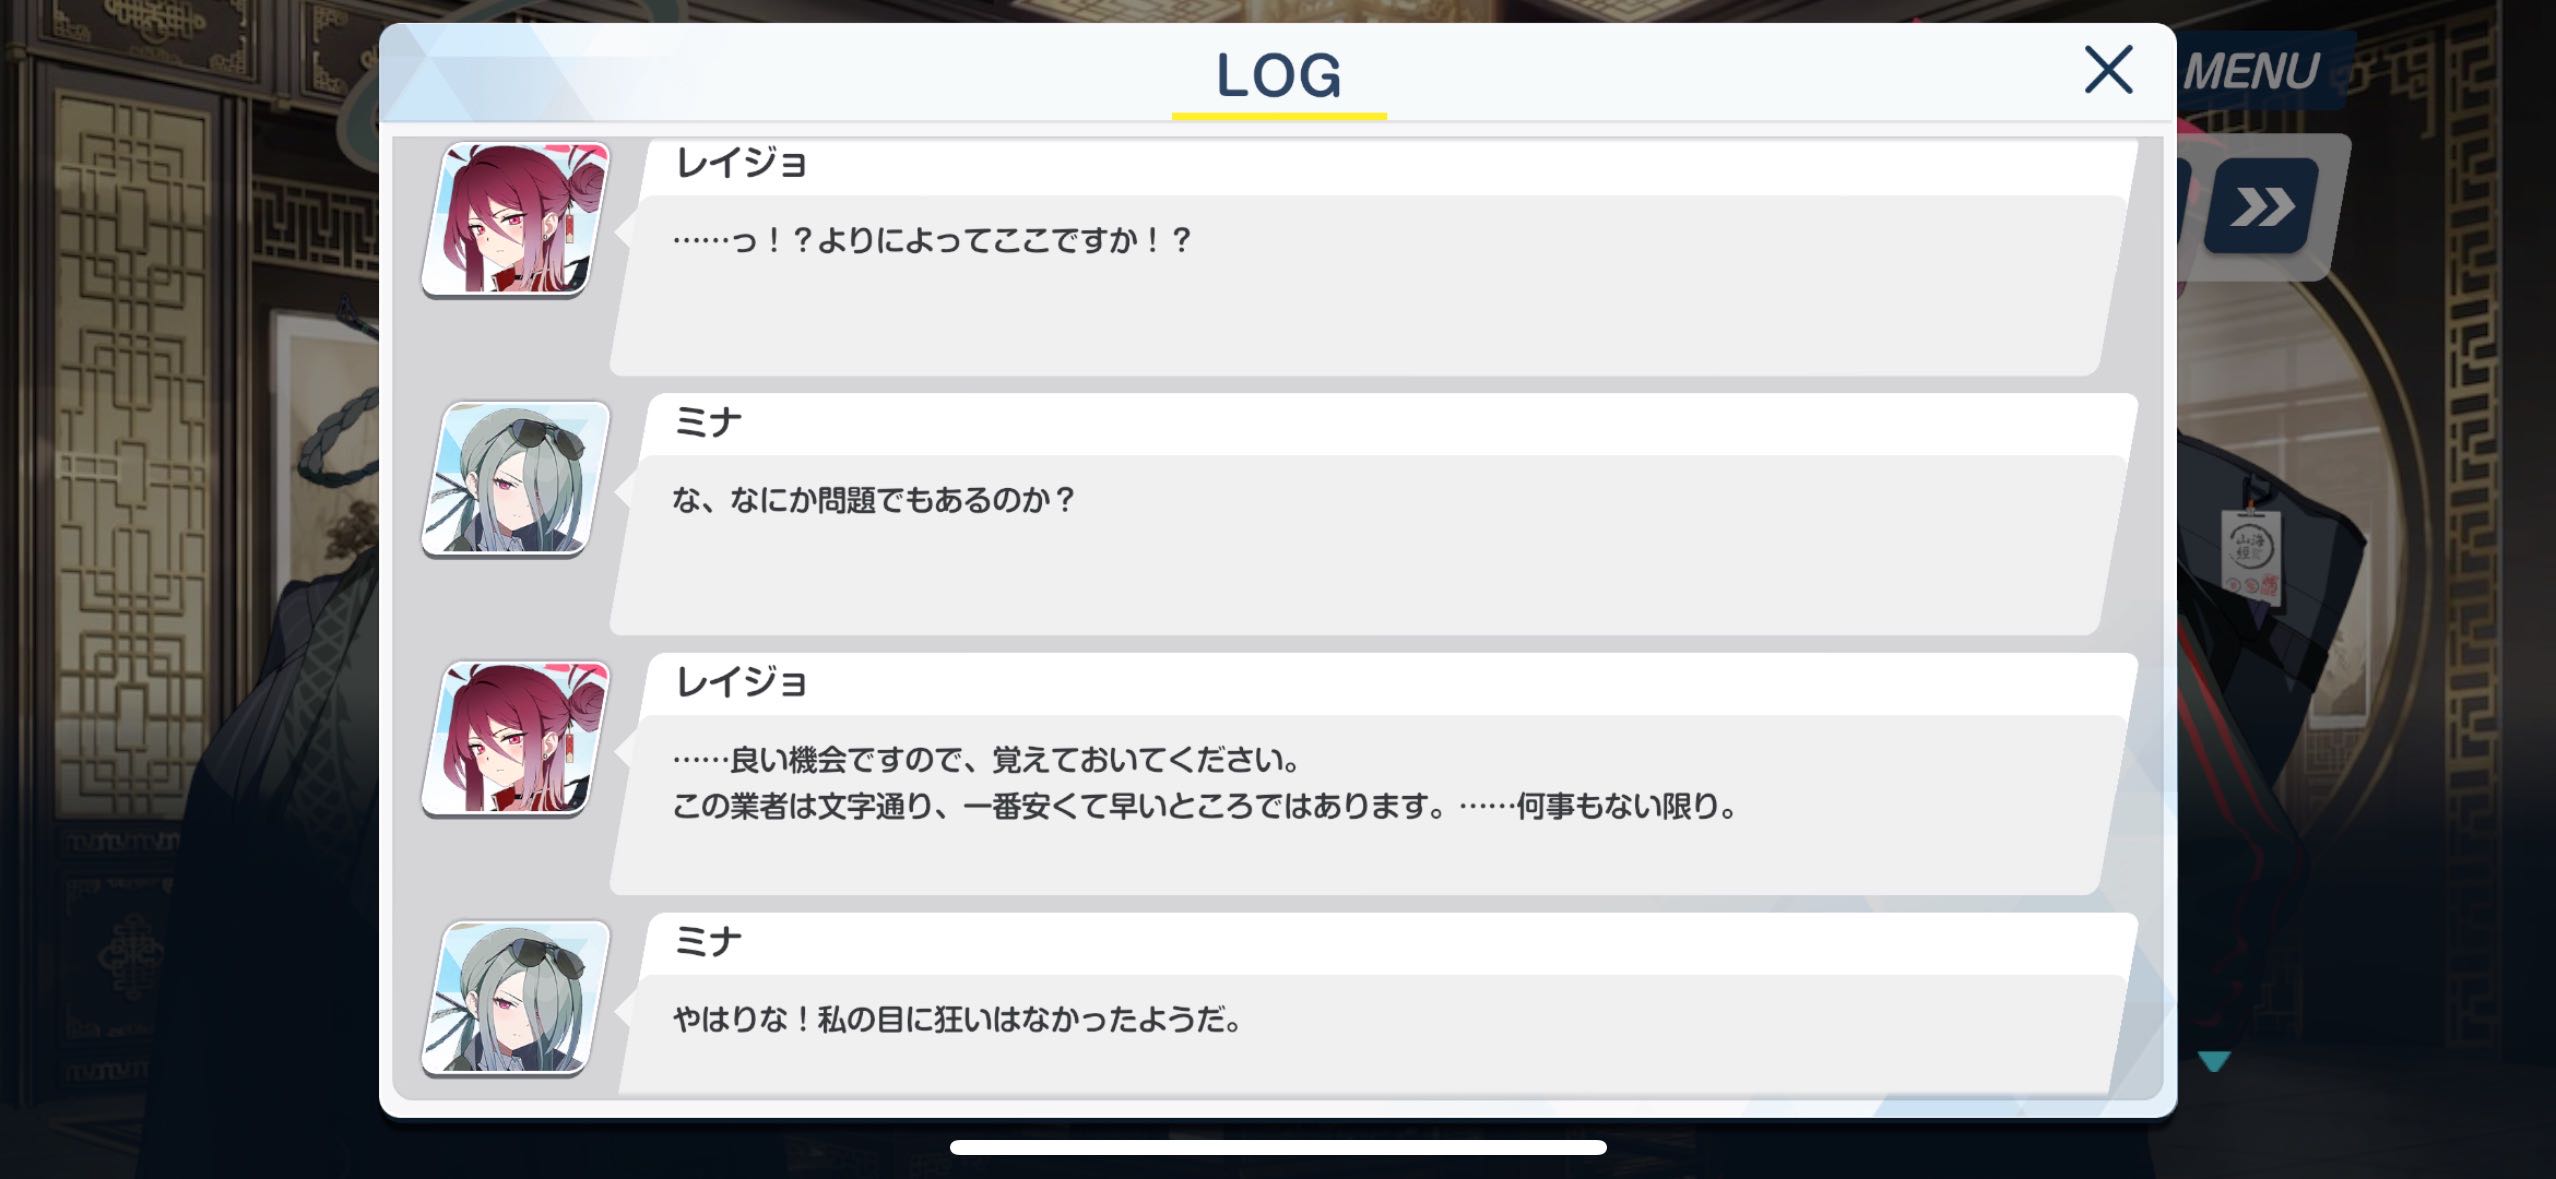Click the second レイジョ name label
2556x1179 pixels.
(x=741, y=683)
